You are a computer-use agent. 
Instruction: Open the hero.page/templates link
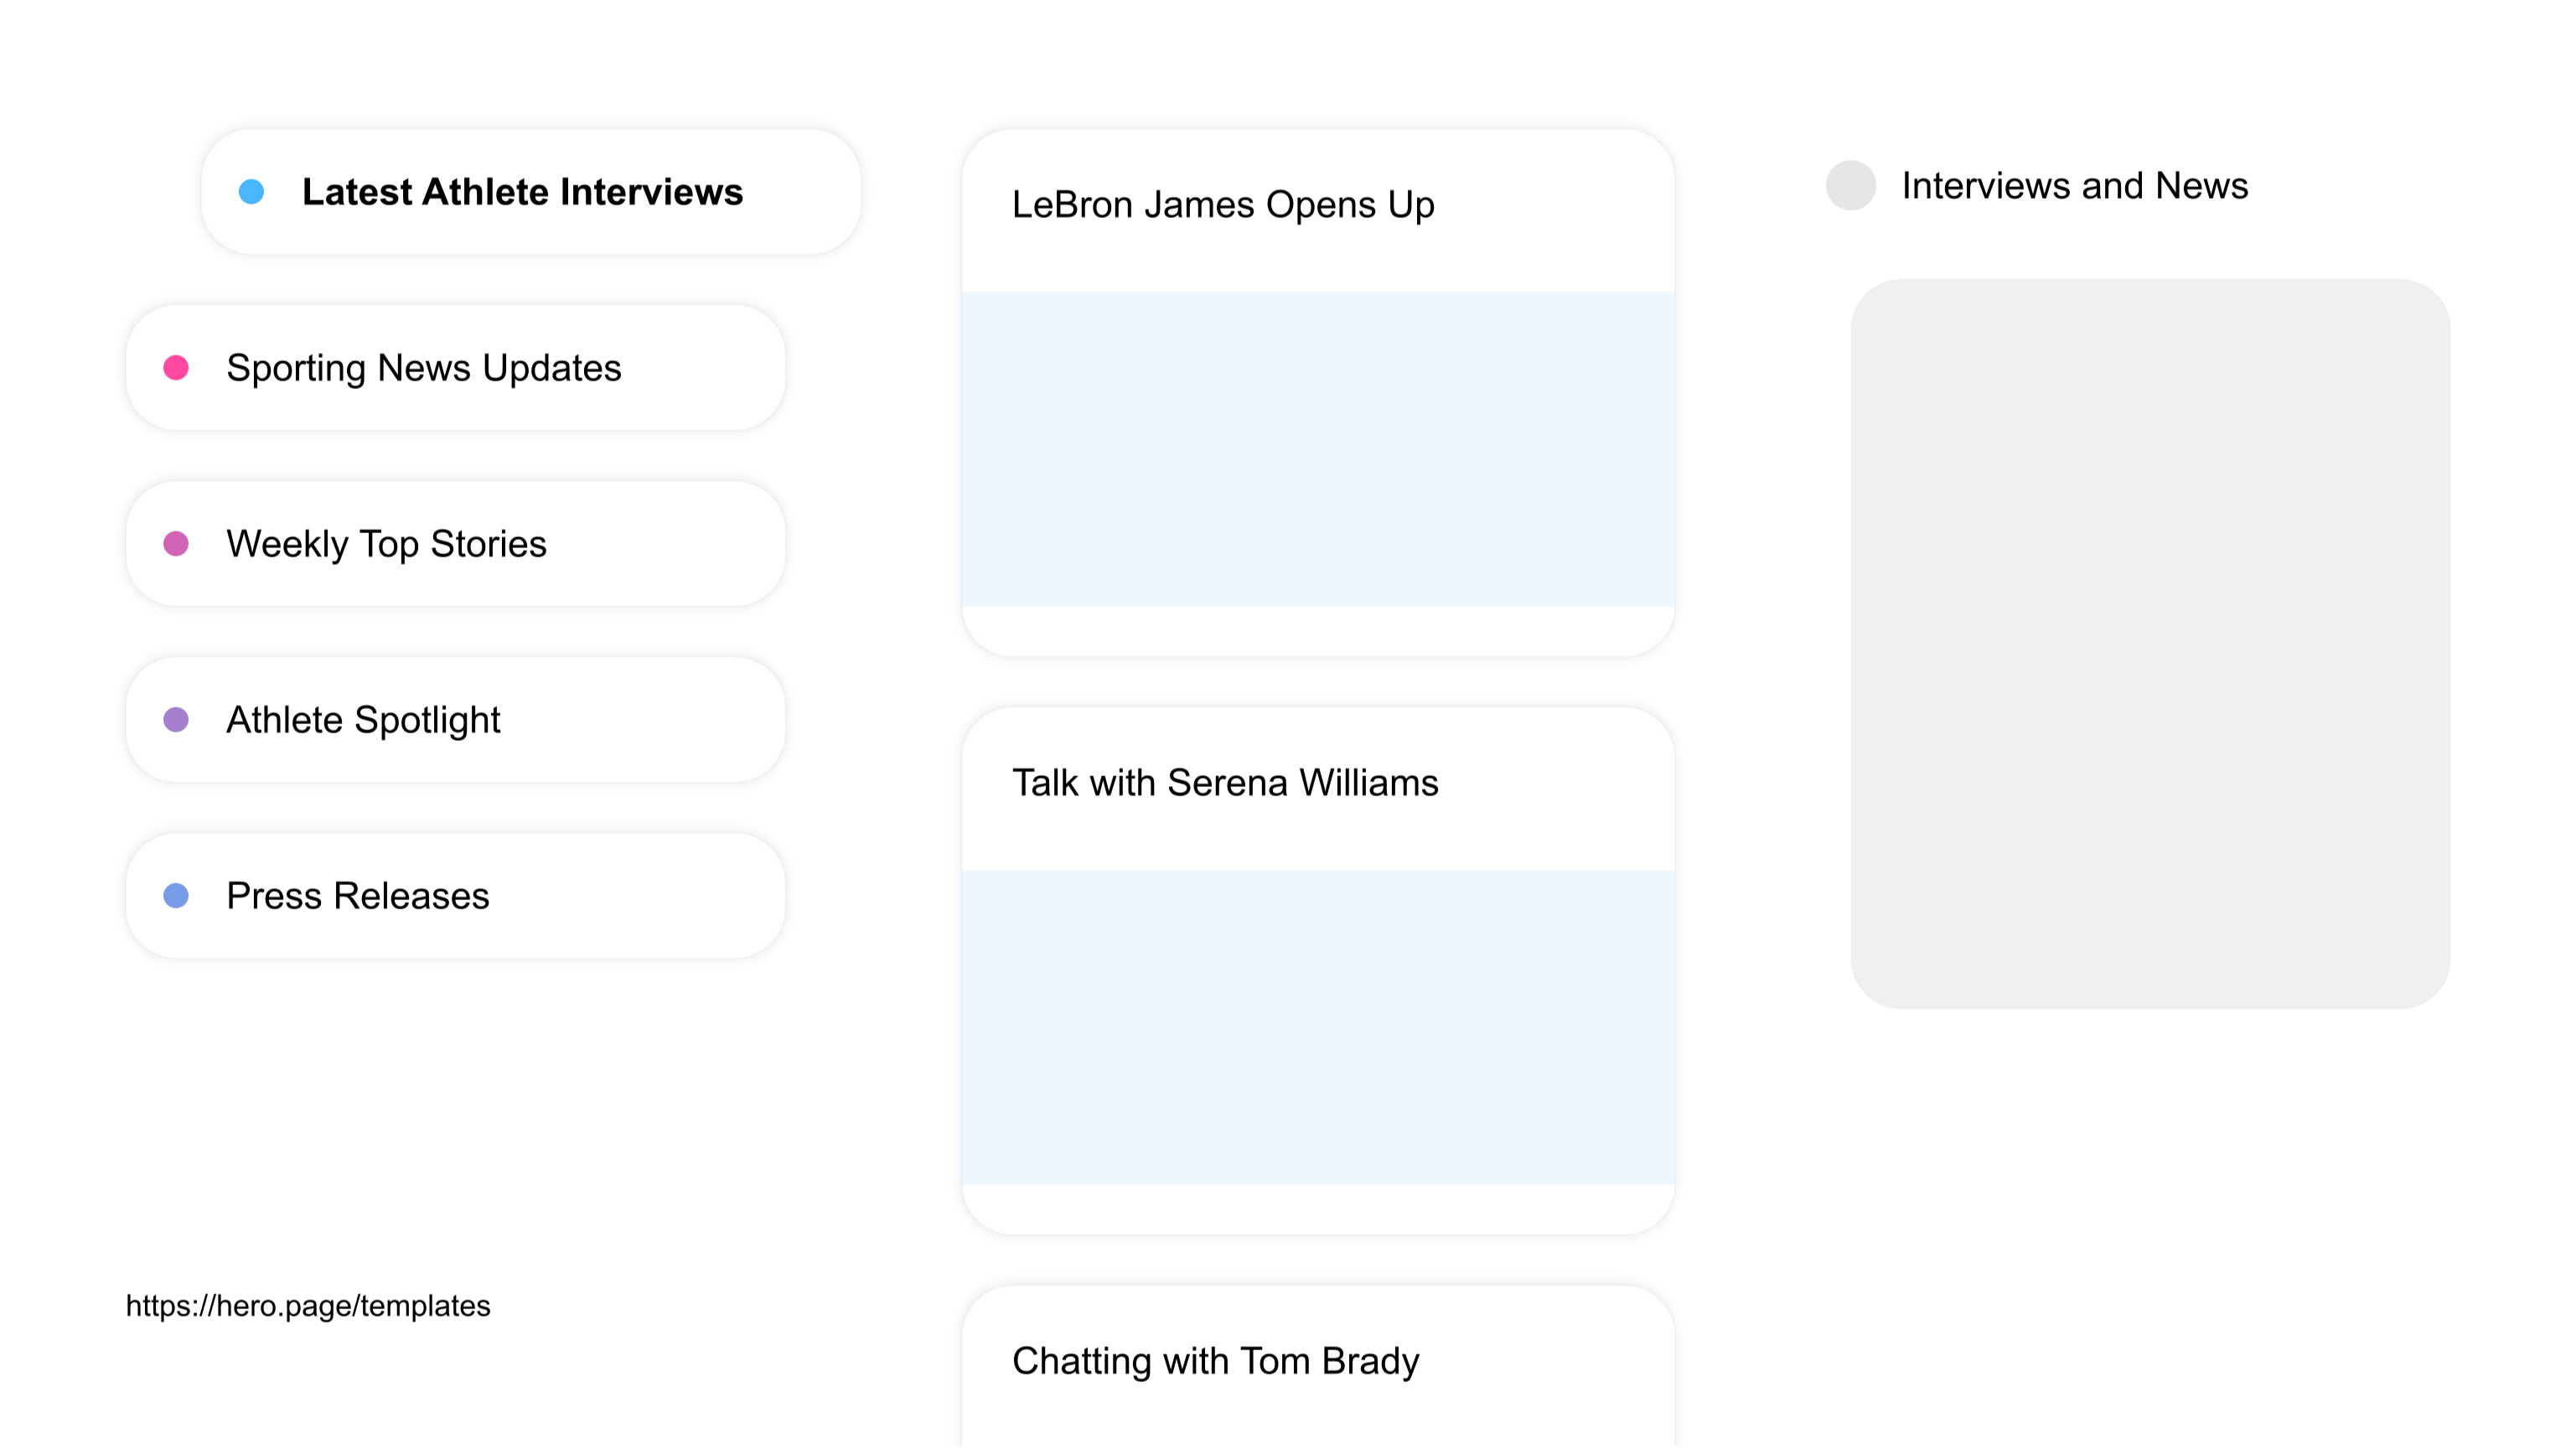(308, 1305)
